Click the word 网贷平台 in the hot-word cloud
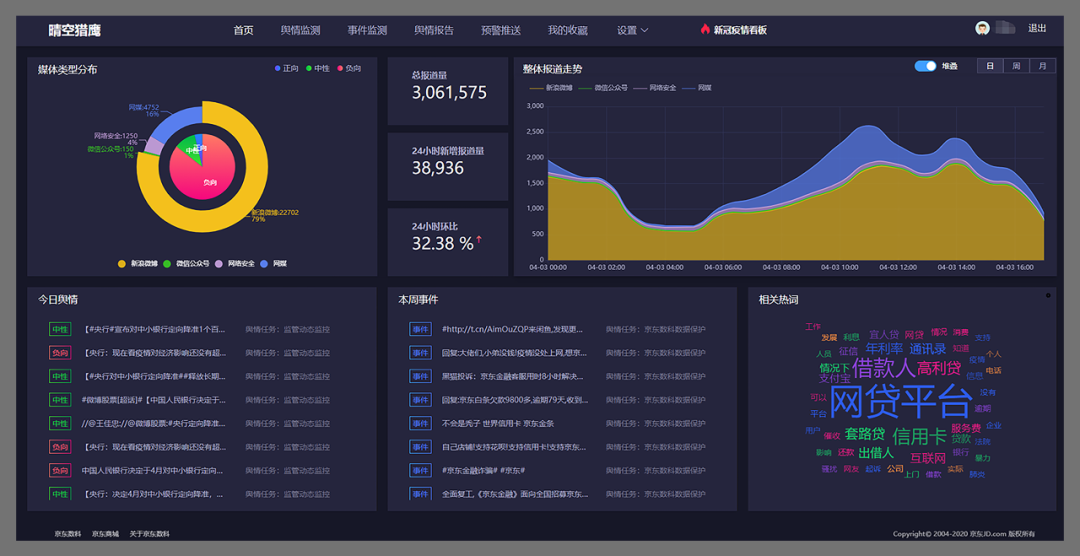Viewport: 1080px width, 556px height. [x=900, y=401]
